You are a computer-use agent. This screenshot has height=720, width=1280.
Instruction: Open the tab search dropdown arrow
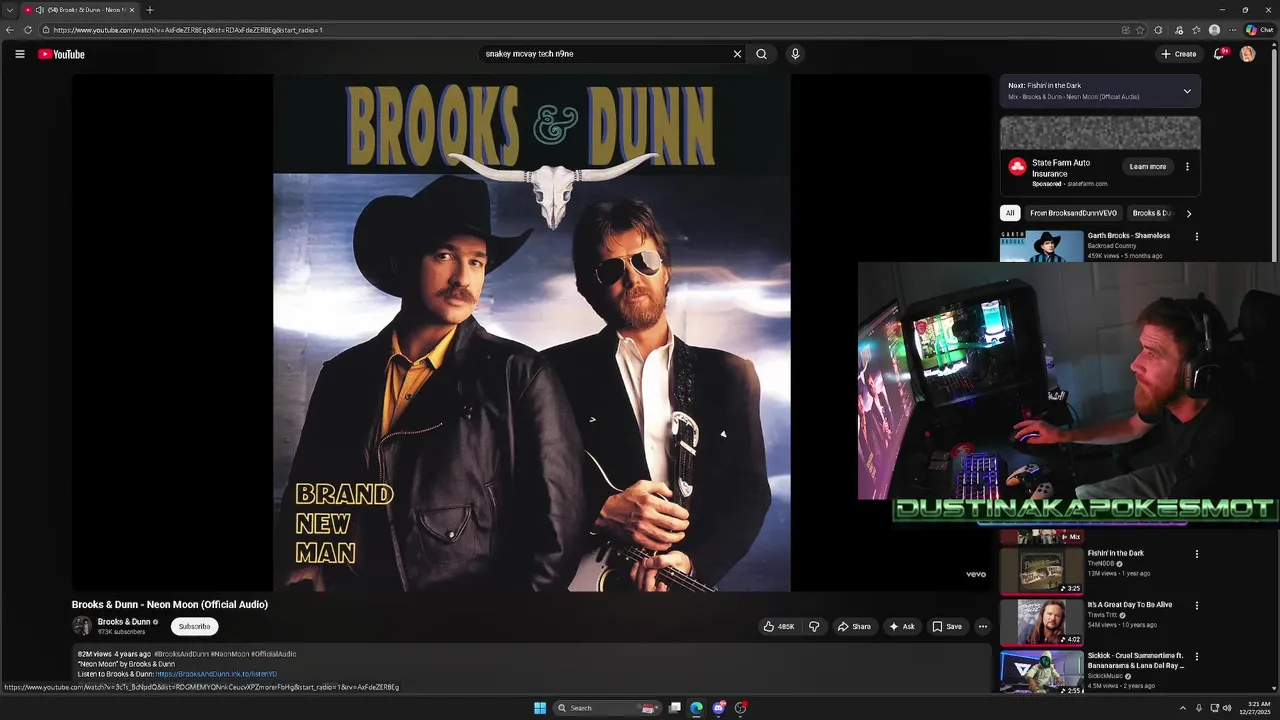click(x=9, y=10)
